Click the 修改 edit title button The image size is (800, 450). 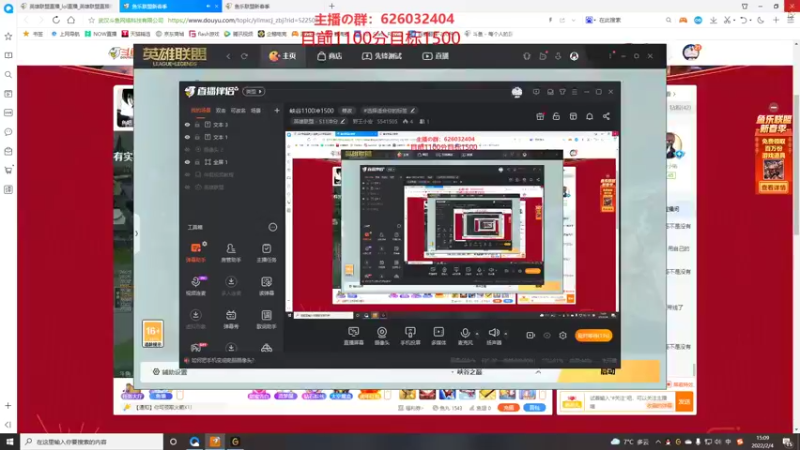click(347, 111)
